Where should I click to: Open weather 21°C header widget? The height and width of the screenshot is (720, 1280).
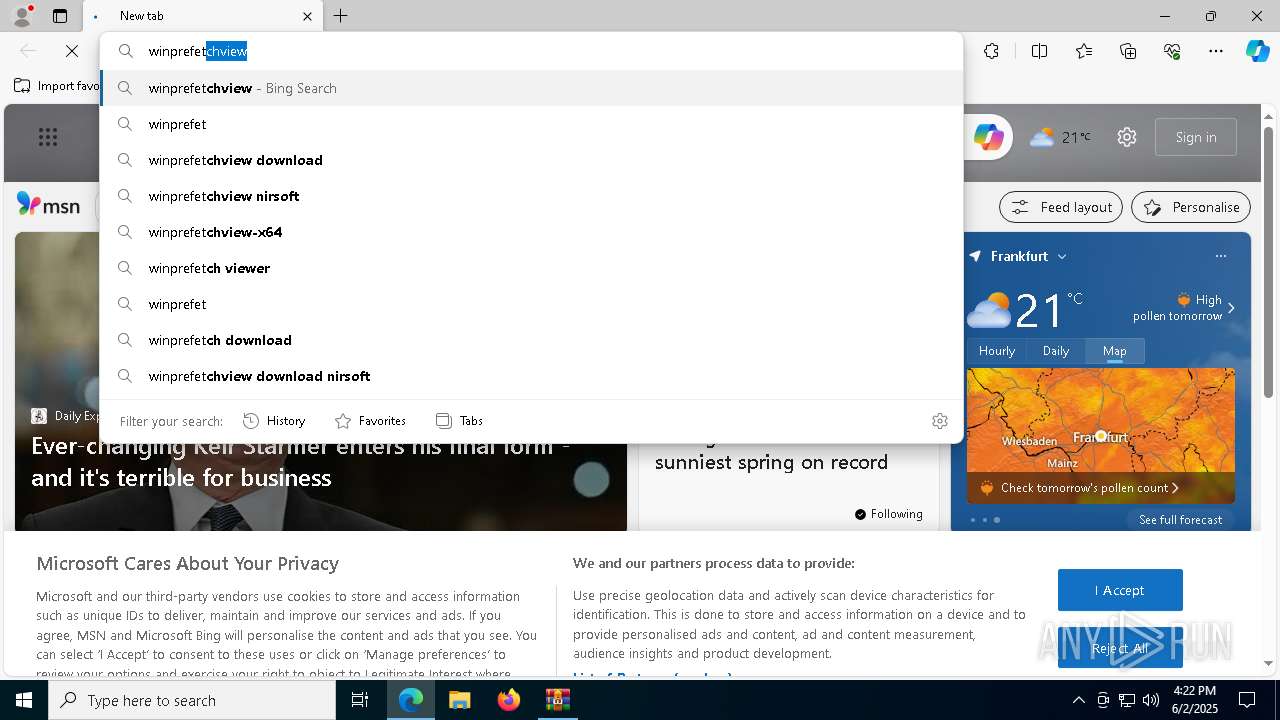(x=1061, y=137)
